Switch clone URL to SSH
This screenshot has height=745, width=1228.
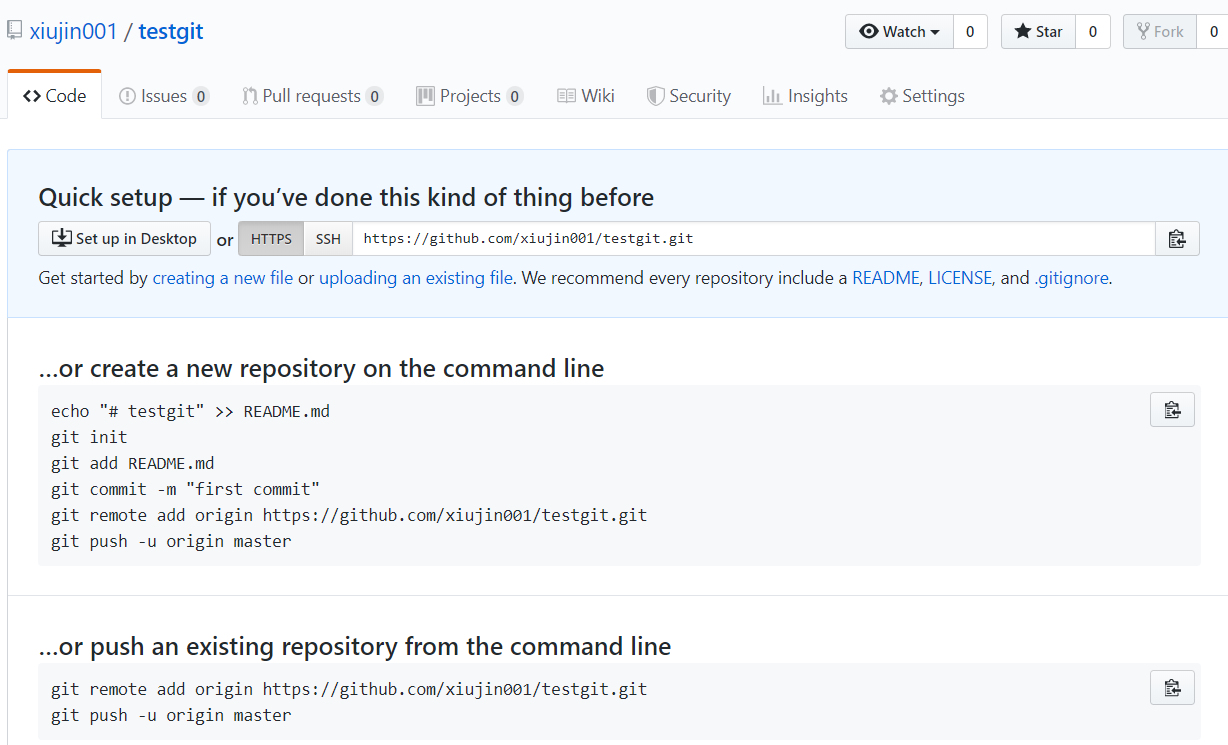click(328, 239)
